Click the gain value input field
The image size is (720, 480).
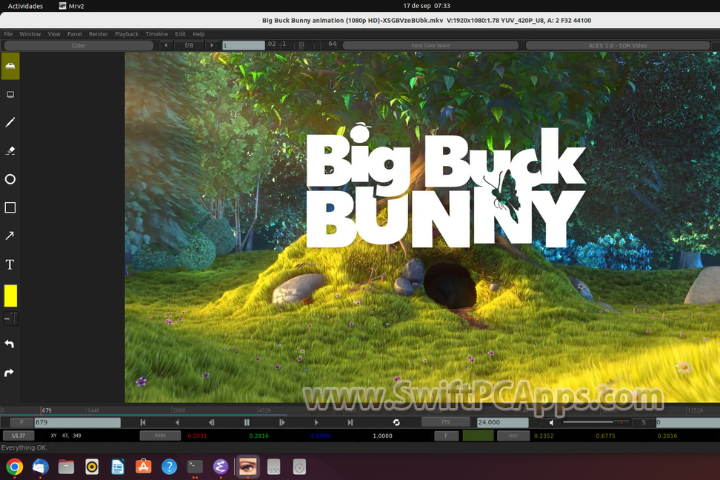(243, 45)
